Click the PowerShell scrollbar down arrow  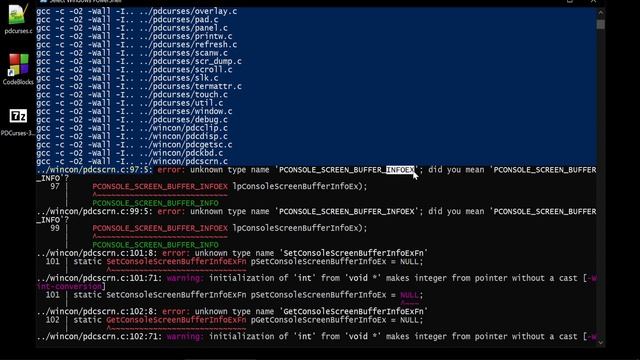600,342
